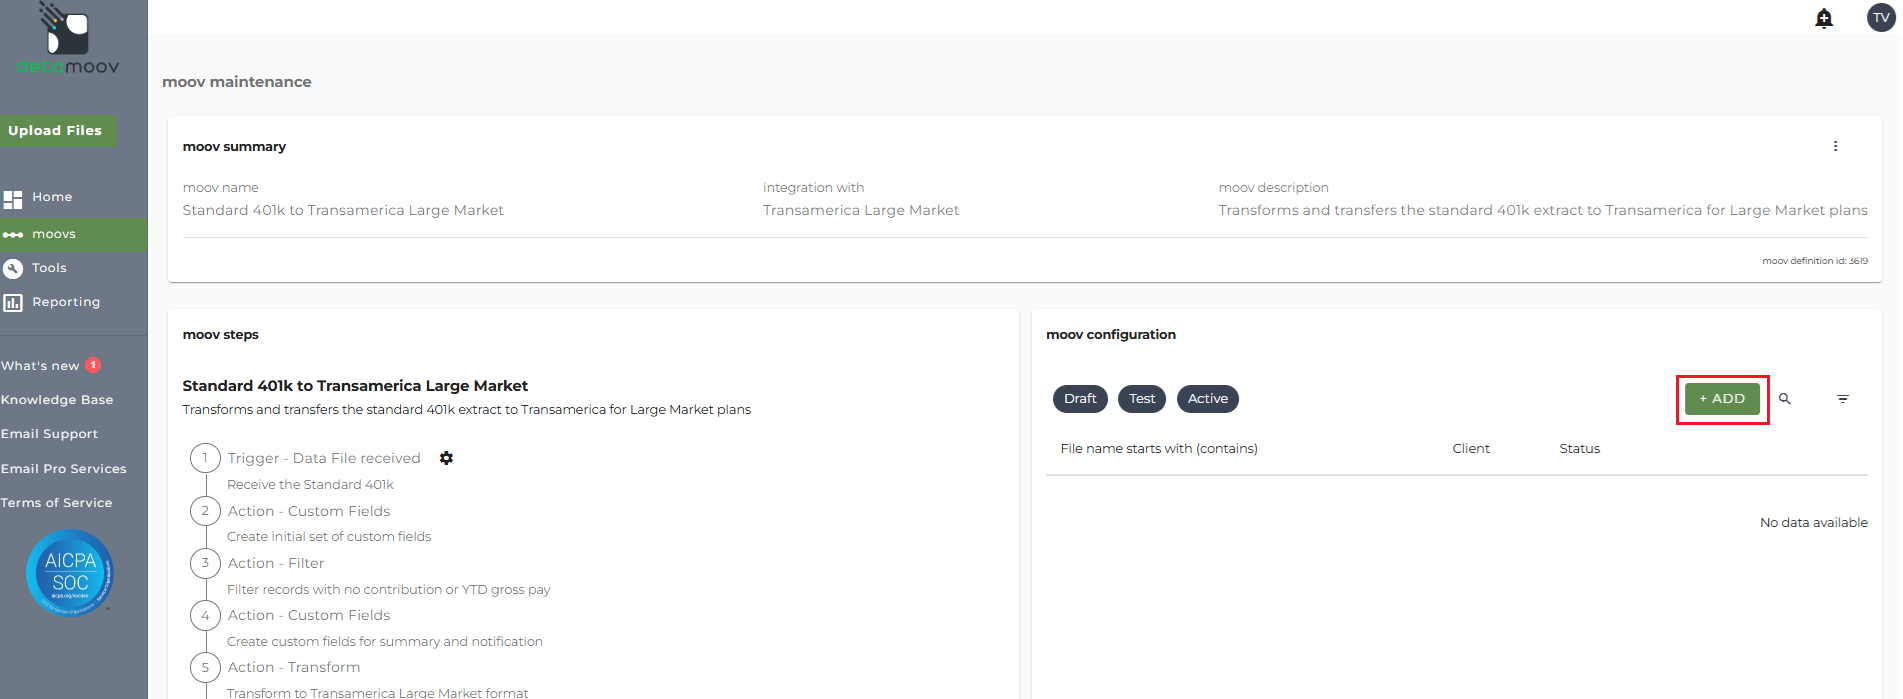Image resolution: width=1903 pixels, height=699 pixels.
Task: Go to Home in sidebar
Action: click(52, 197)
